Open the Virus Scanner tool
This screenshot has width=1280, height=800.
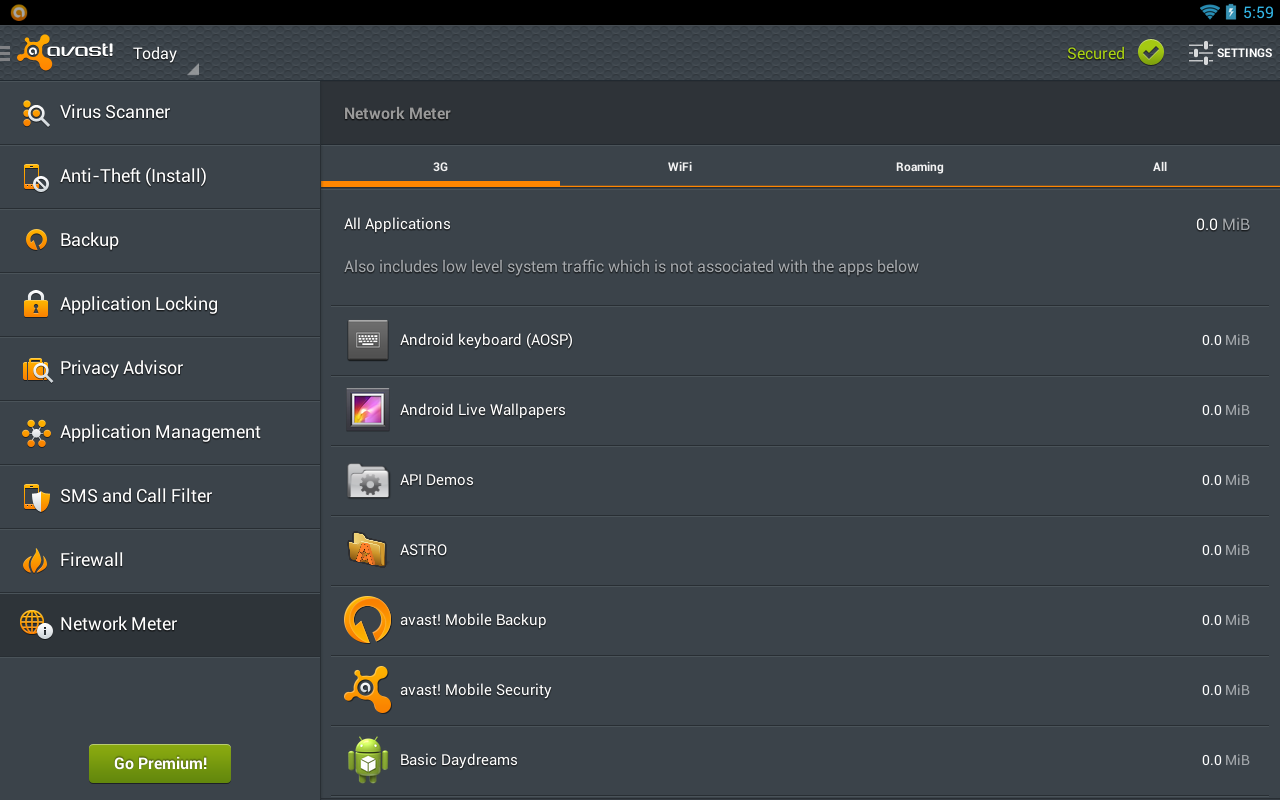[x=35, y=112]
